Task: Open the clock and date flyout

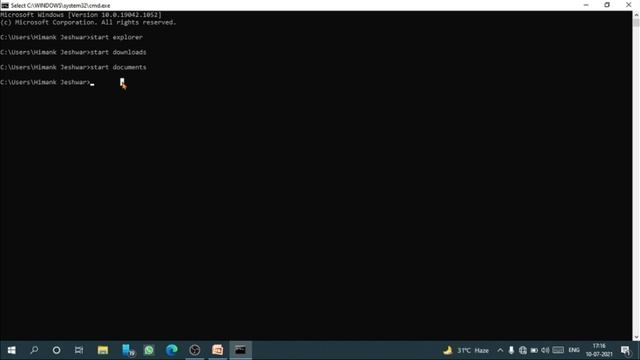Action: click(x=599, y=350)
